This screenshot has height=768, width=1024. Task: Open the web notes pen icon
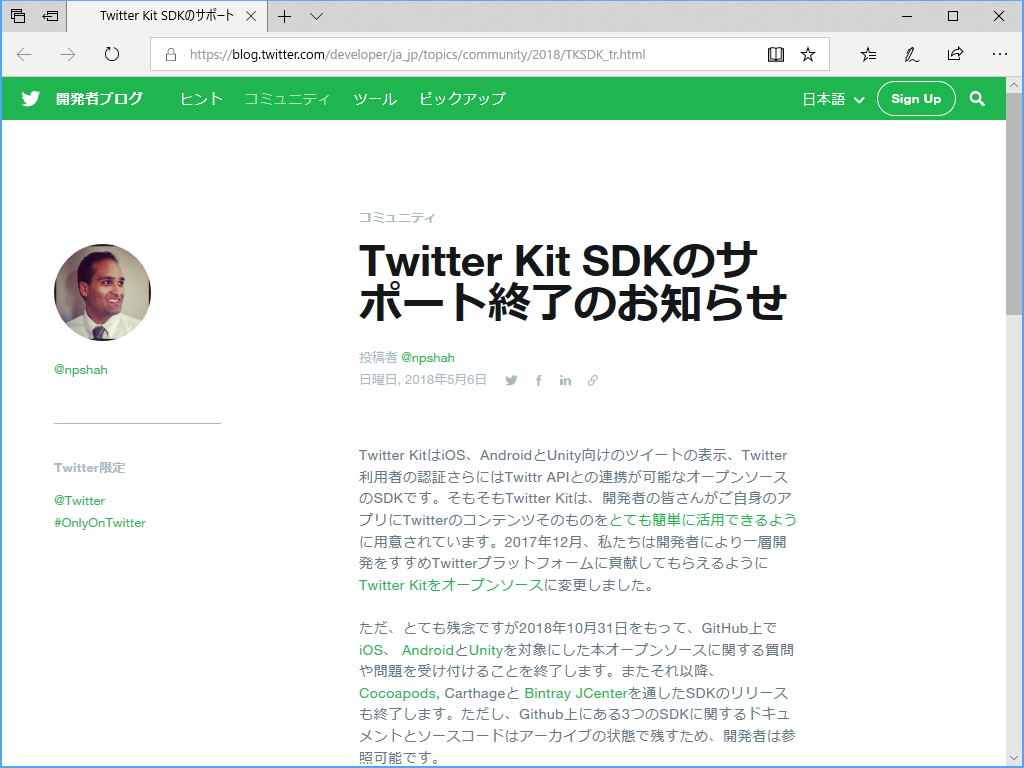coord(912,54)
